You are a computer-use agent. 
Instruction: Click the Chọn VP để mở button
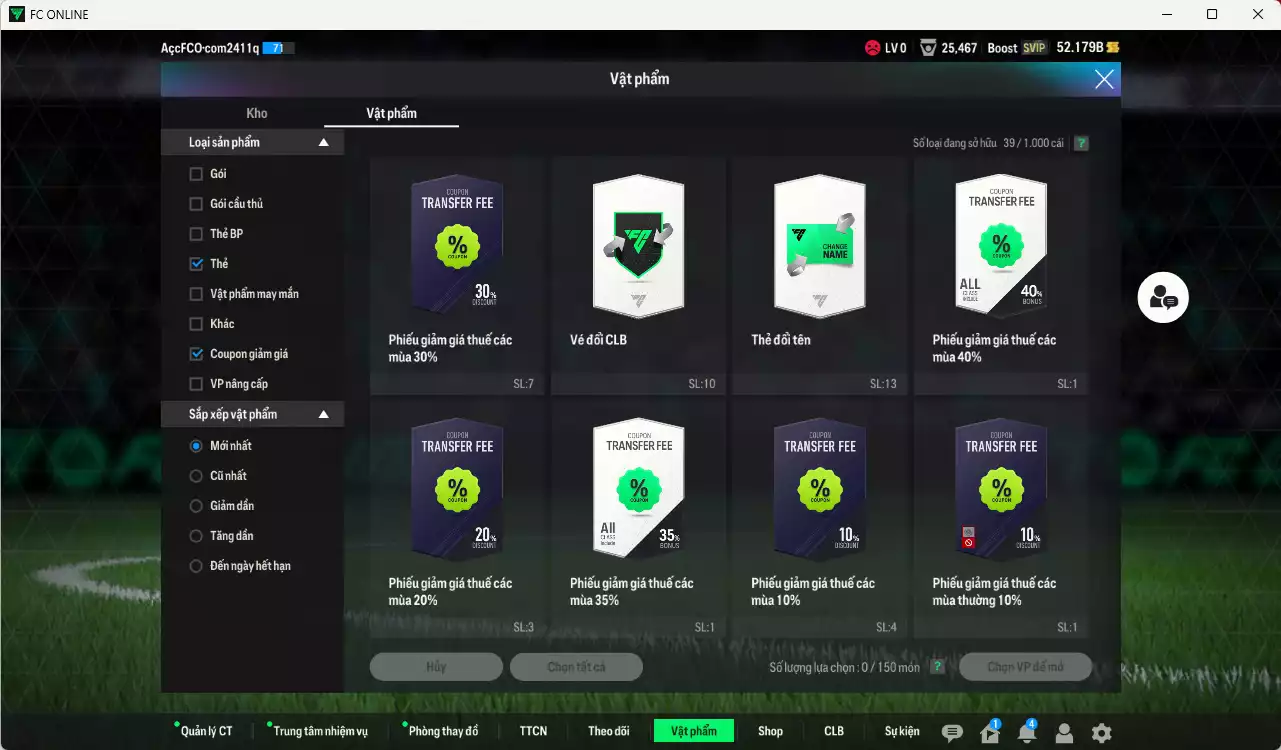click(x=1025, y=667)
